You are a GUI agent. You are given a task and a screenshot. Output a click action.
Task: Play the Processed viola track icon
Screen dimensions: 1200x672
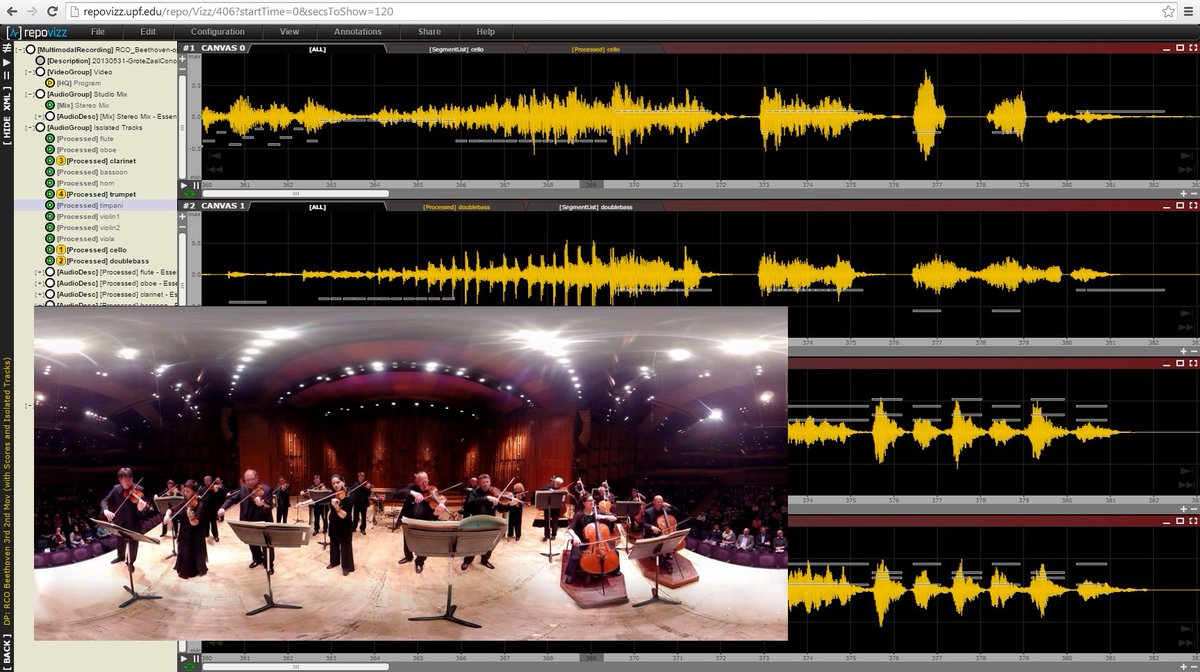coord(50,238)
